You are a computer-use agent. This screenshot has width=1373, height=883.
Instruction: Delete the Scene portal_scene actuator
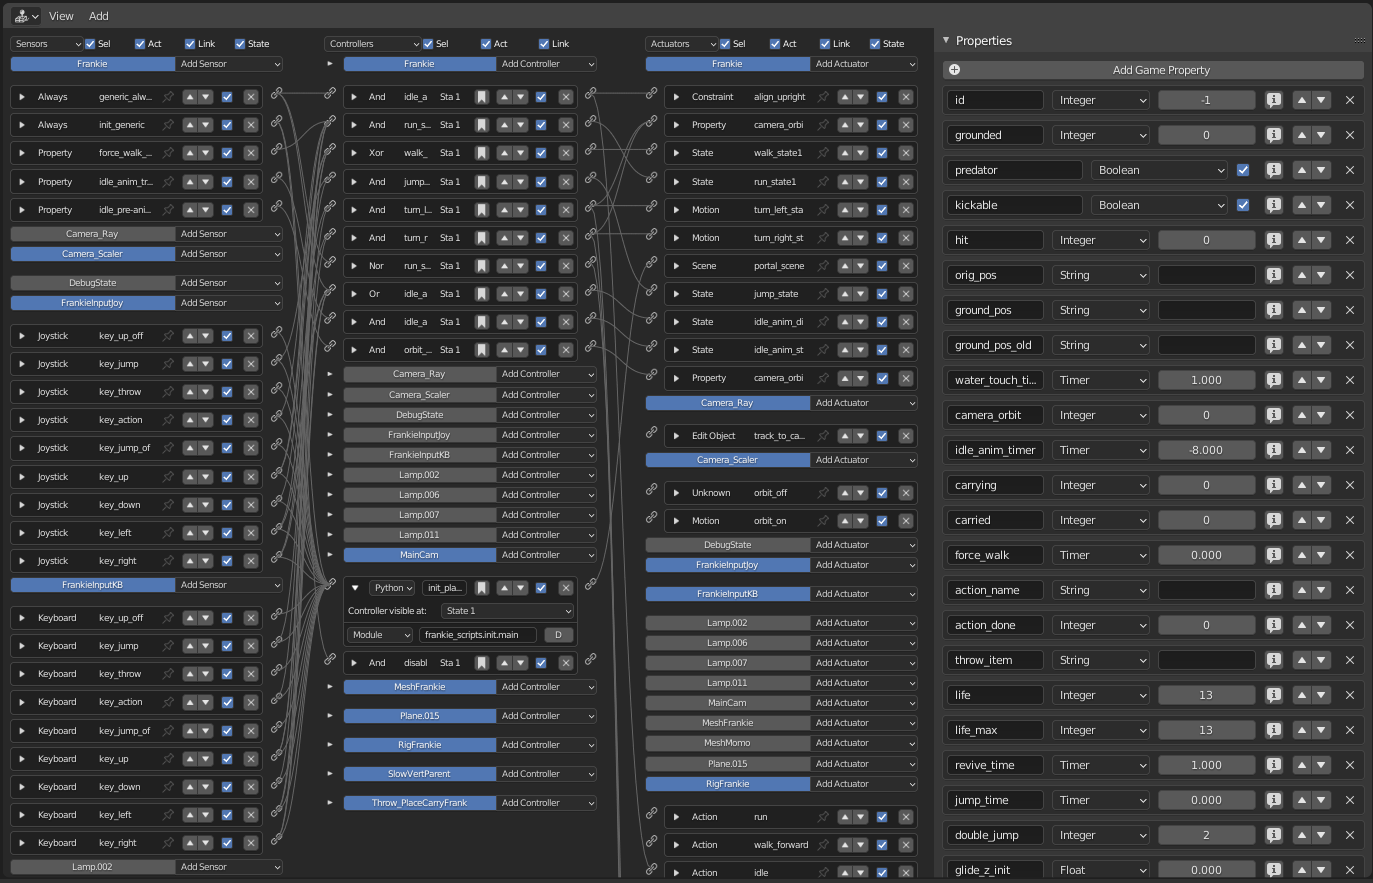pos(906,266)
